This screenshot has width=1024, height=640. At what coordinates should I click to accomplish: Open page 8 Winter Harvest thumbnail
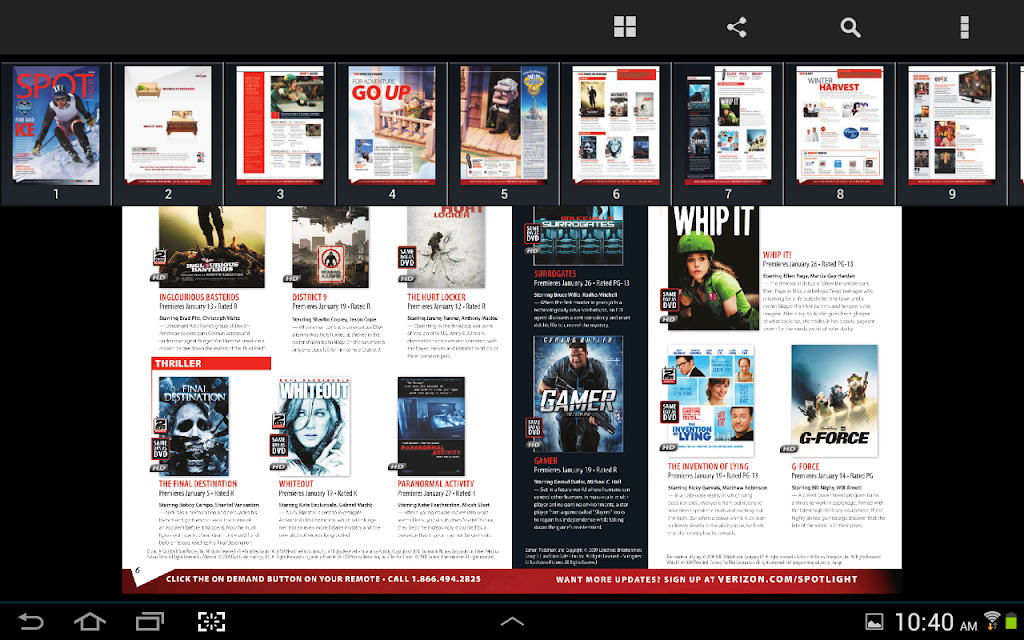[x=840, y=125]
